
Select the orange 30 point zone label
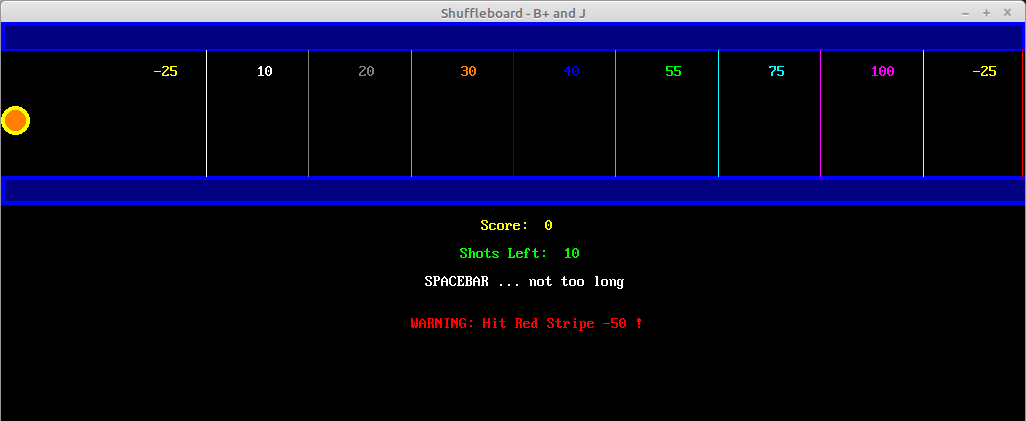(x=468, y=72)
